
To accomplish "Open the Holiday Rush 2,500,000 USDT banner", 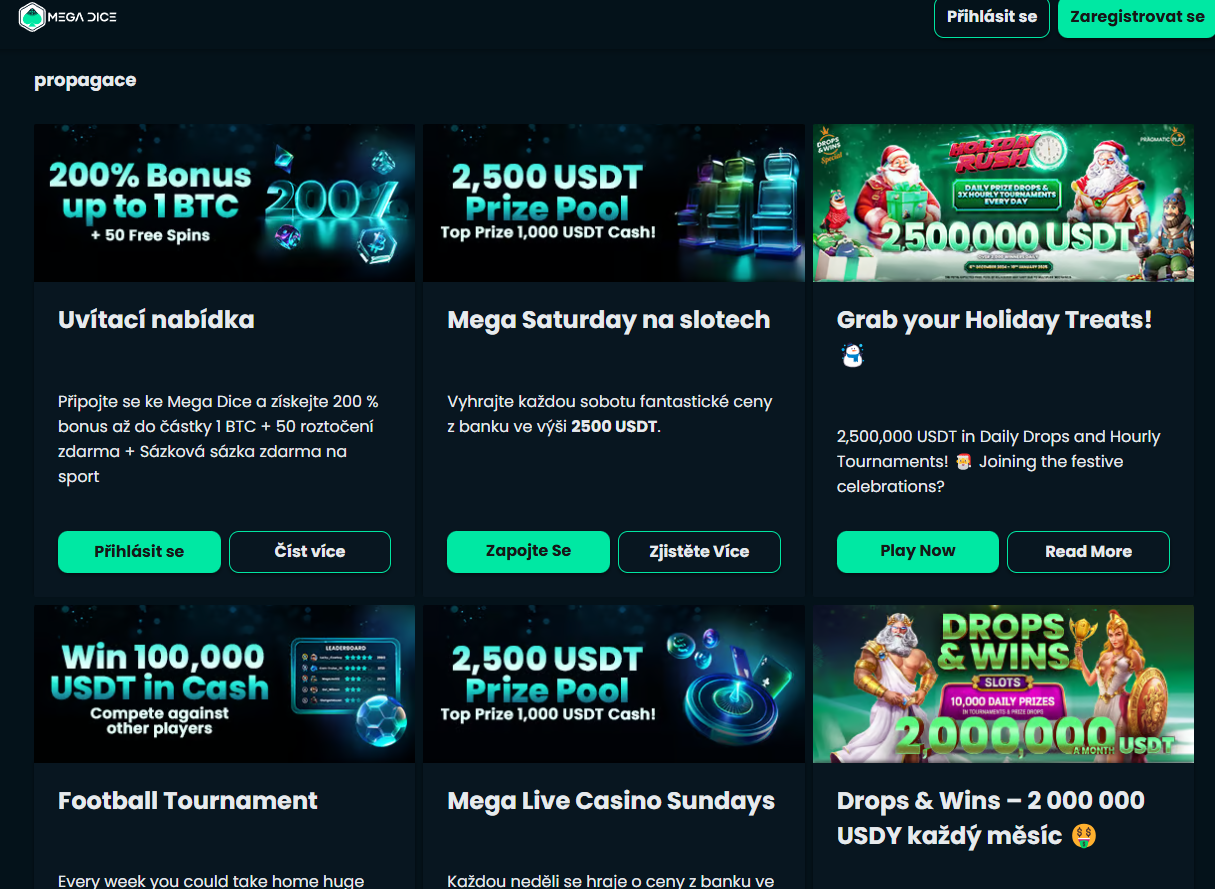I will click(1003, 203).
